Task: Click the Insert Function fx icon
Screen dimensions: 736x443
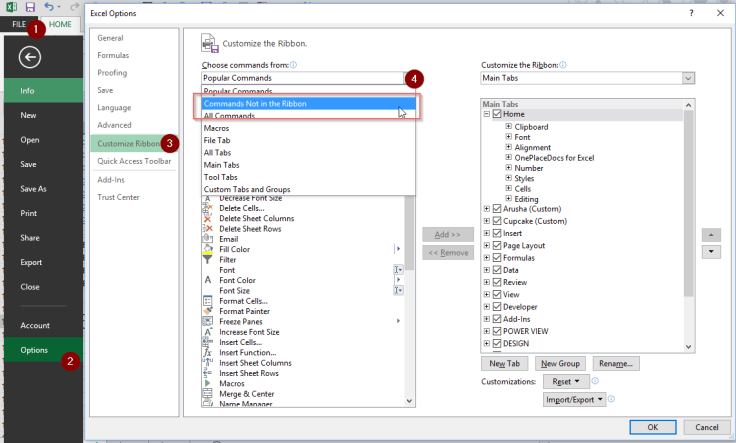Action: coord(208,352)
